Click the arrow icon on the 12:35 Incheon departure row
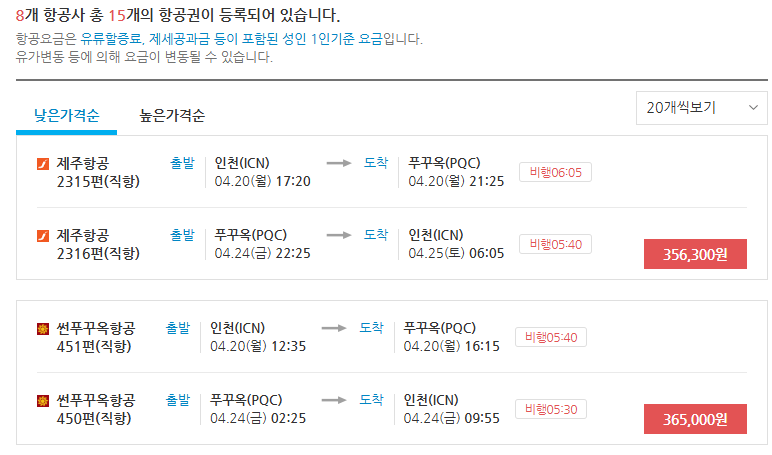772x455 pixels. tap(336, 328)
